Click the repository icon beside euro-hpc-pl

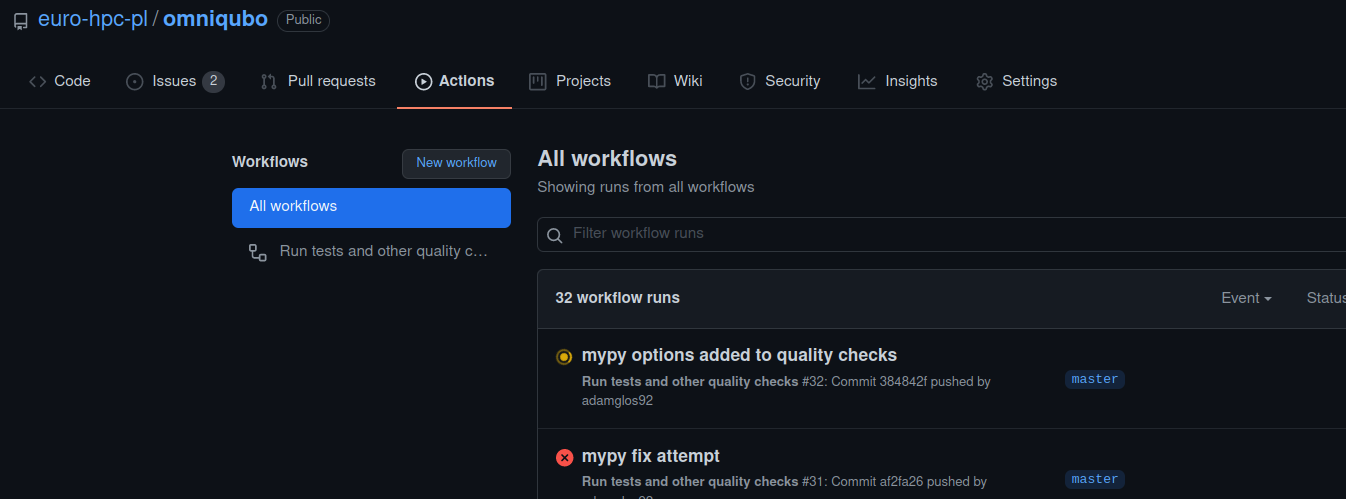(21, 20)
